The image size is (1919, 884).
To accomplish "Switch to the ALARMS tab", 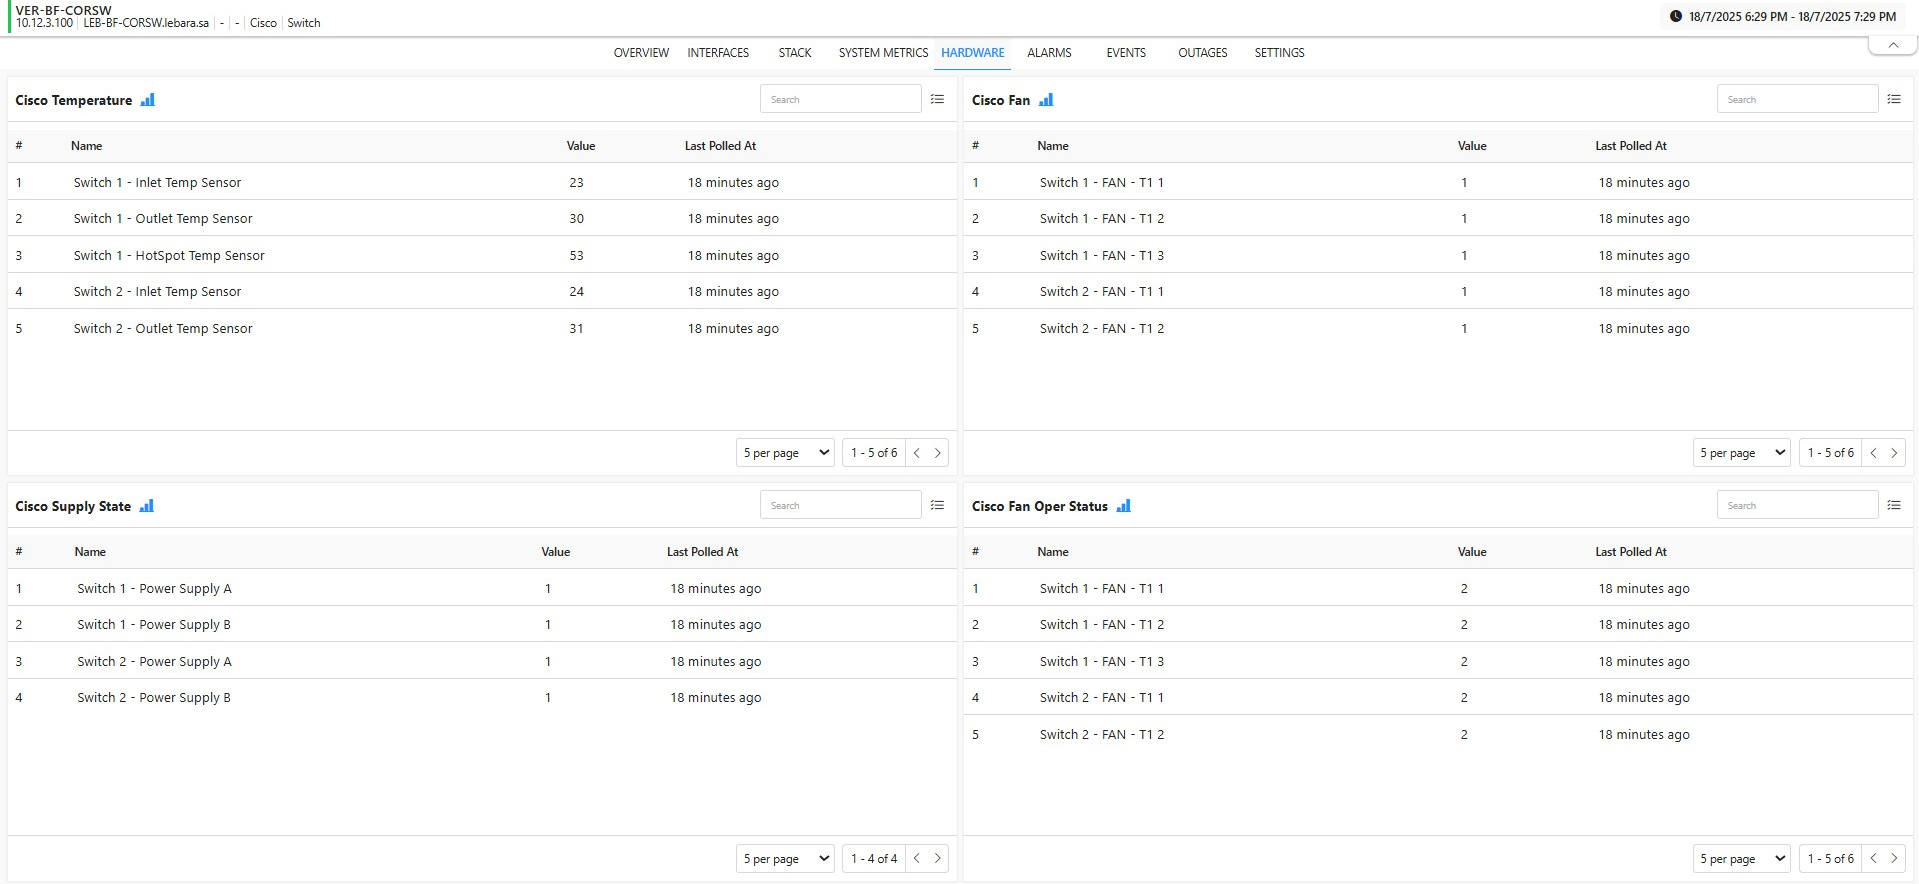I will (x=1049, y=53).
